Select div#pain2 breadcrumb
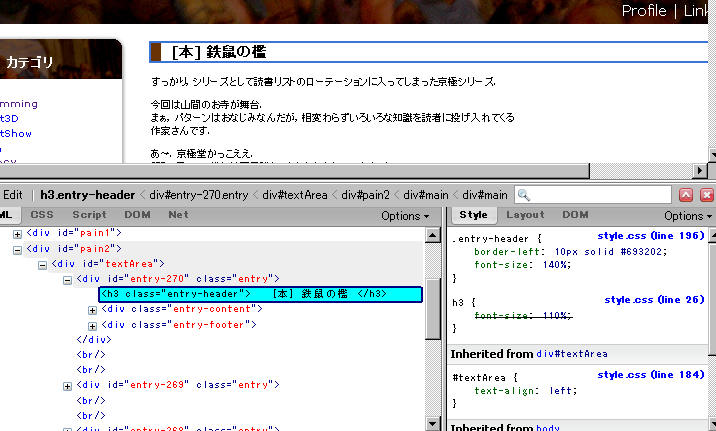The width and height of the screenshot is (716, 431). (365, 195)
